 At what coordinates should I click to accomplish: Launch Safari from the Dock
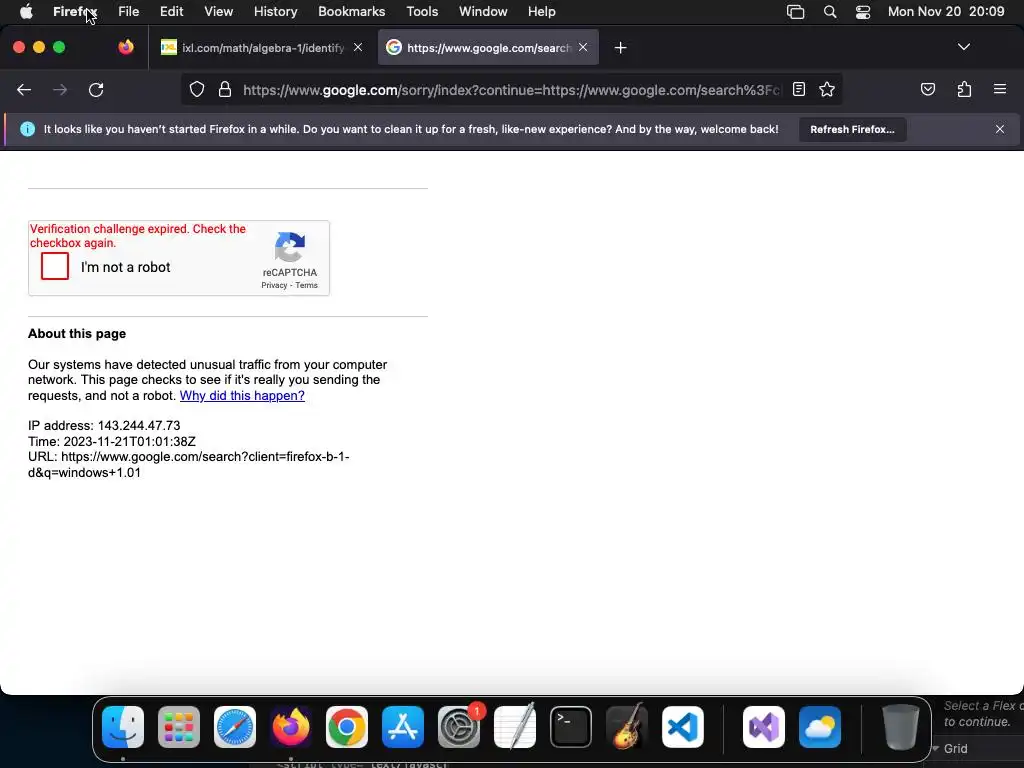click(x=234, y=727)
